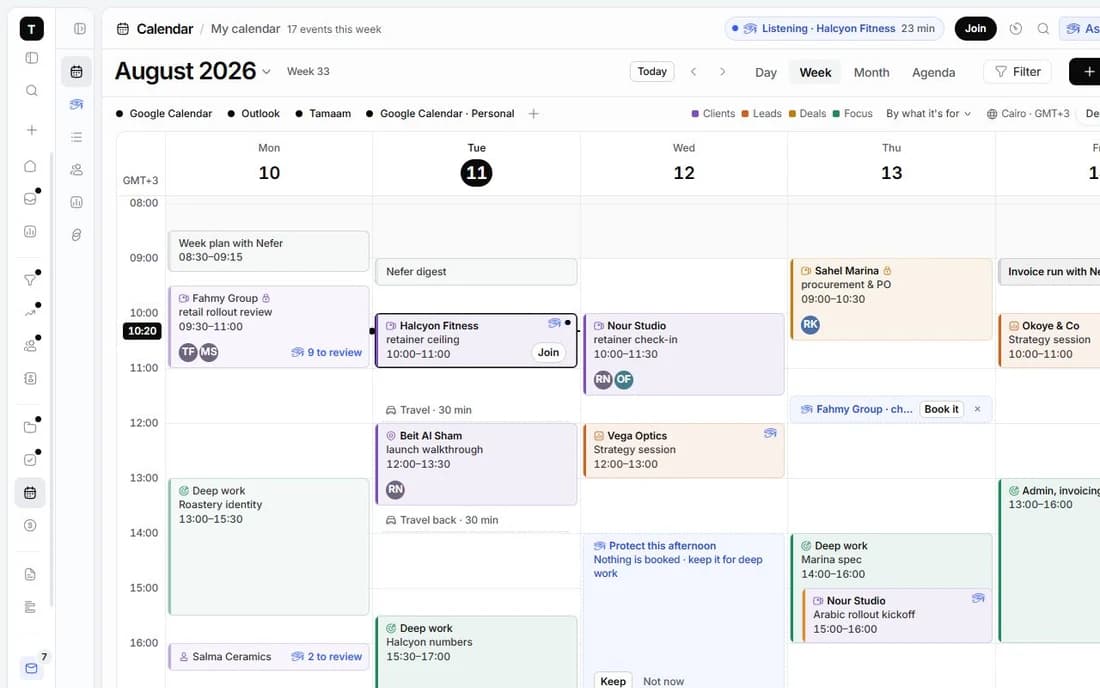The width and height of the screenshot is (1100, 688).
Task: Open the home icon in left sidebar
Action: [x=30, y=166]
